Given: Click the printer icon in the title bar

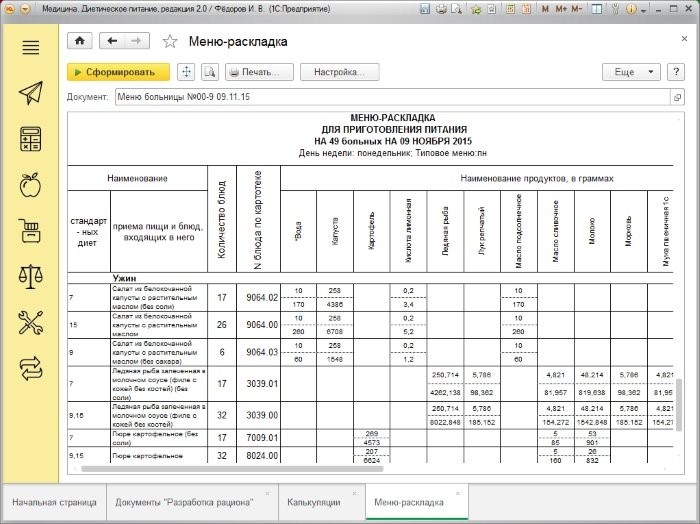Looking at the screenshot, I should [441, 8].
